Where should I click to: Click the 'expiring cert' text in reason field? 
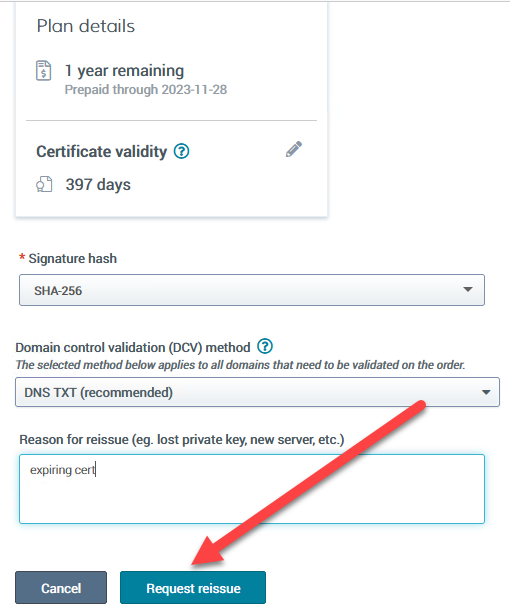[x=62, y=470]
